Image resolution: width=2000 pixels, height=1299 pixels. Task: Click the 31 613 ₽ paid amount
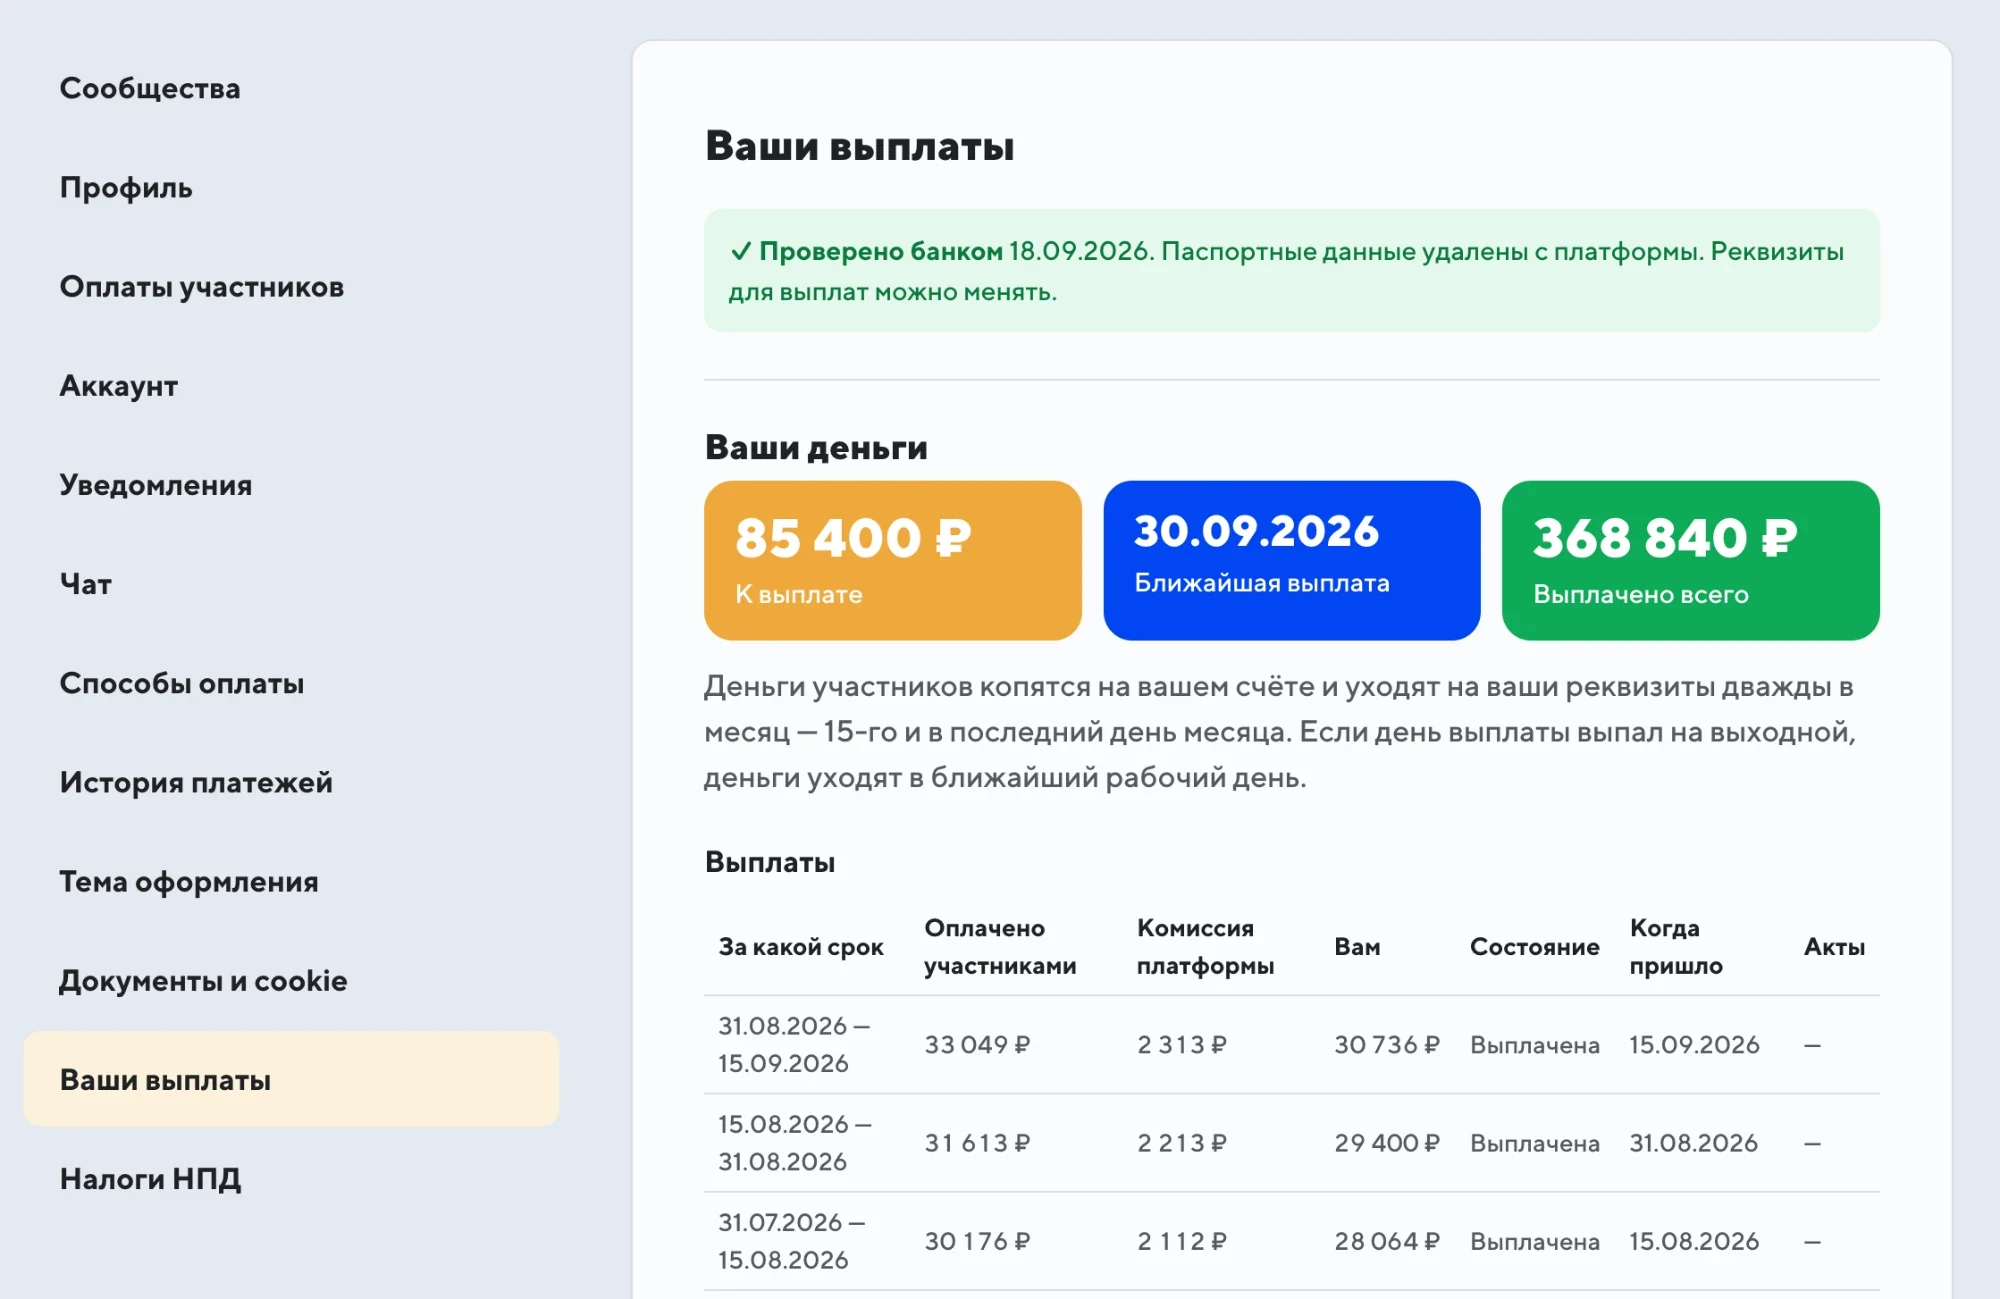click(977, 1142)
